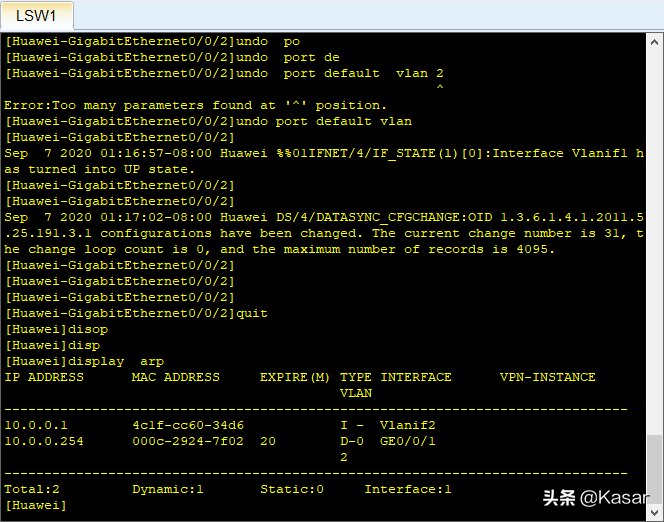Click the DATASYNC_CFGCHANGE log line
664x522 pixels.
click(x=324, y=233)
